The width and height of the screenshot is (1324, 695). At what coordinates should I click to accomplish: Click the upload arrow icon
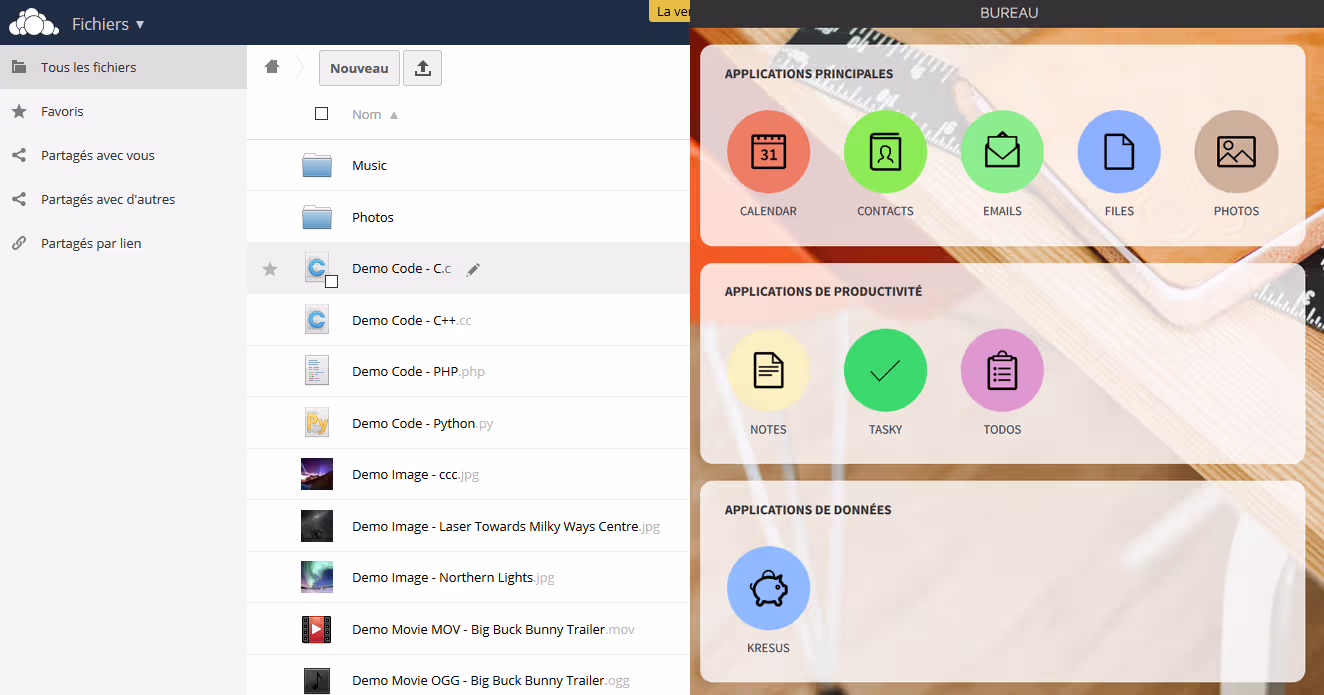click(422, 68)
